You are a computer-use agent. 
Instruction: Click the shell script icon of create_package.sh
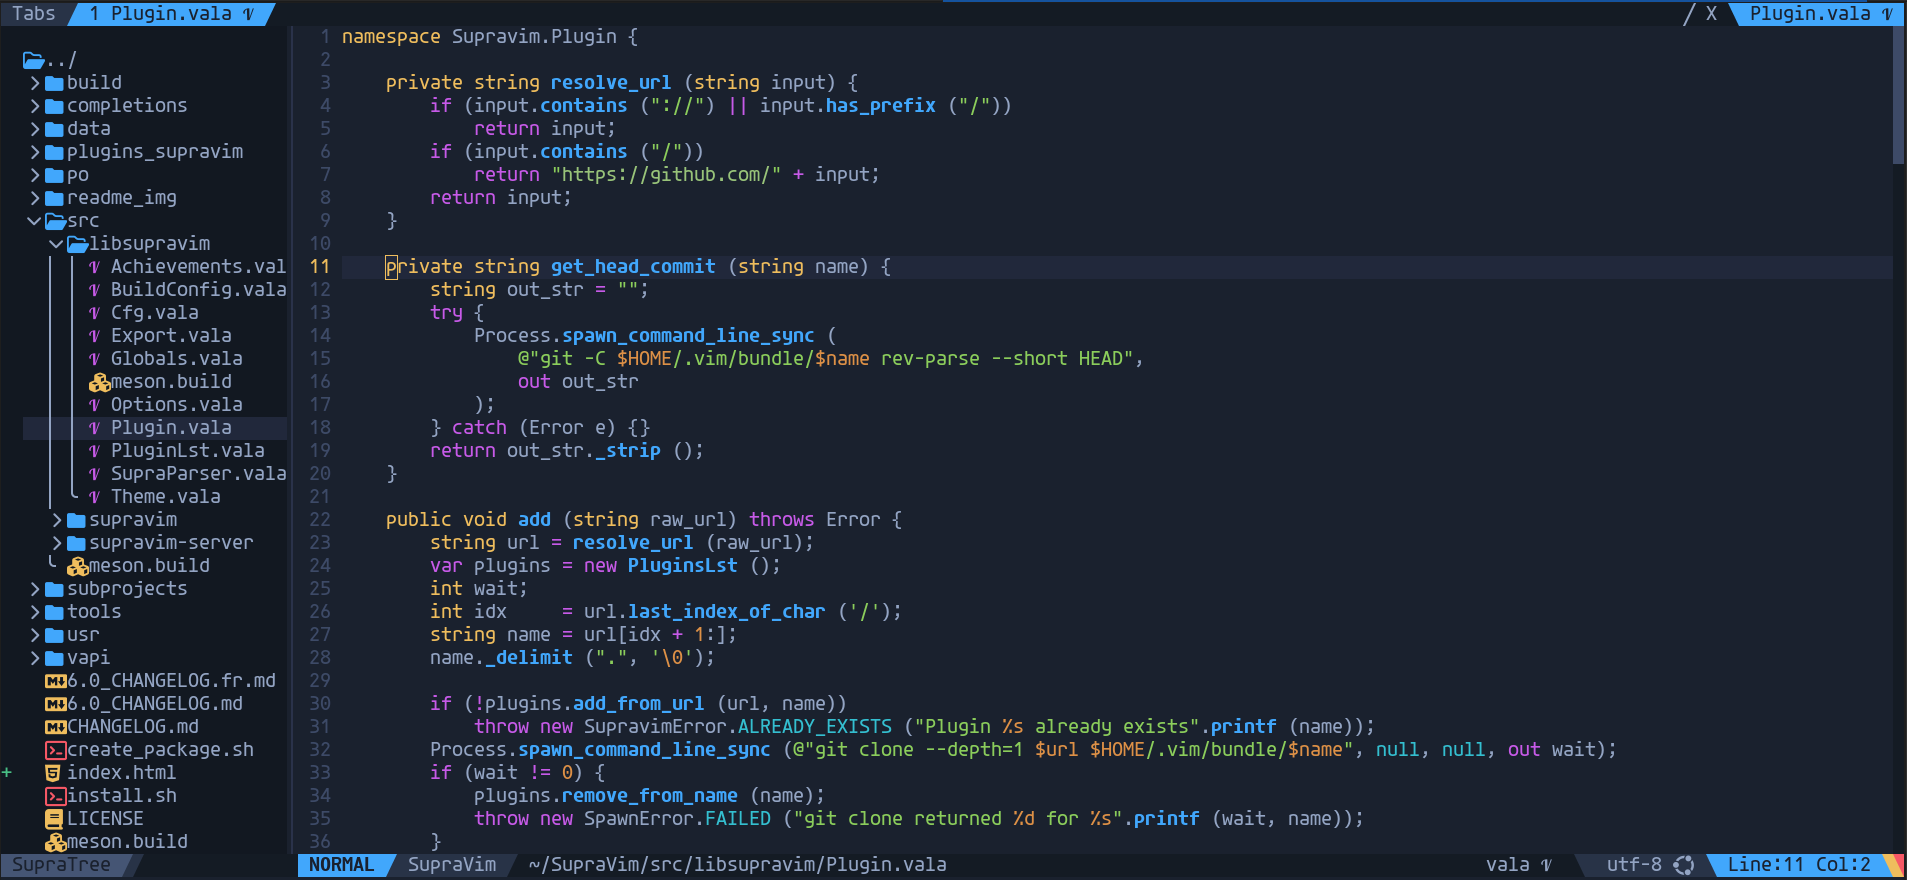(x=56, y=750)
